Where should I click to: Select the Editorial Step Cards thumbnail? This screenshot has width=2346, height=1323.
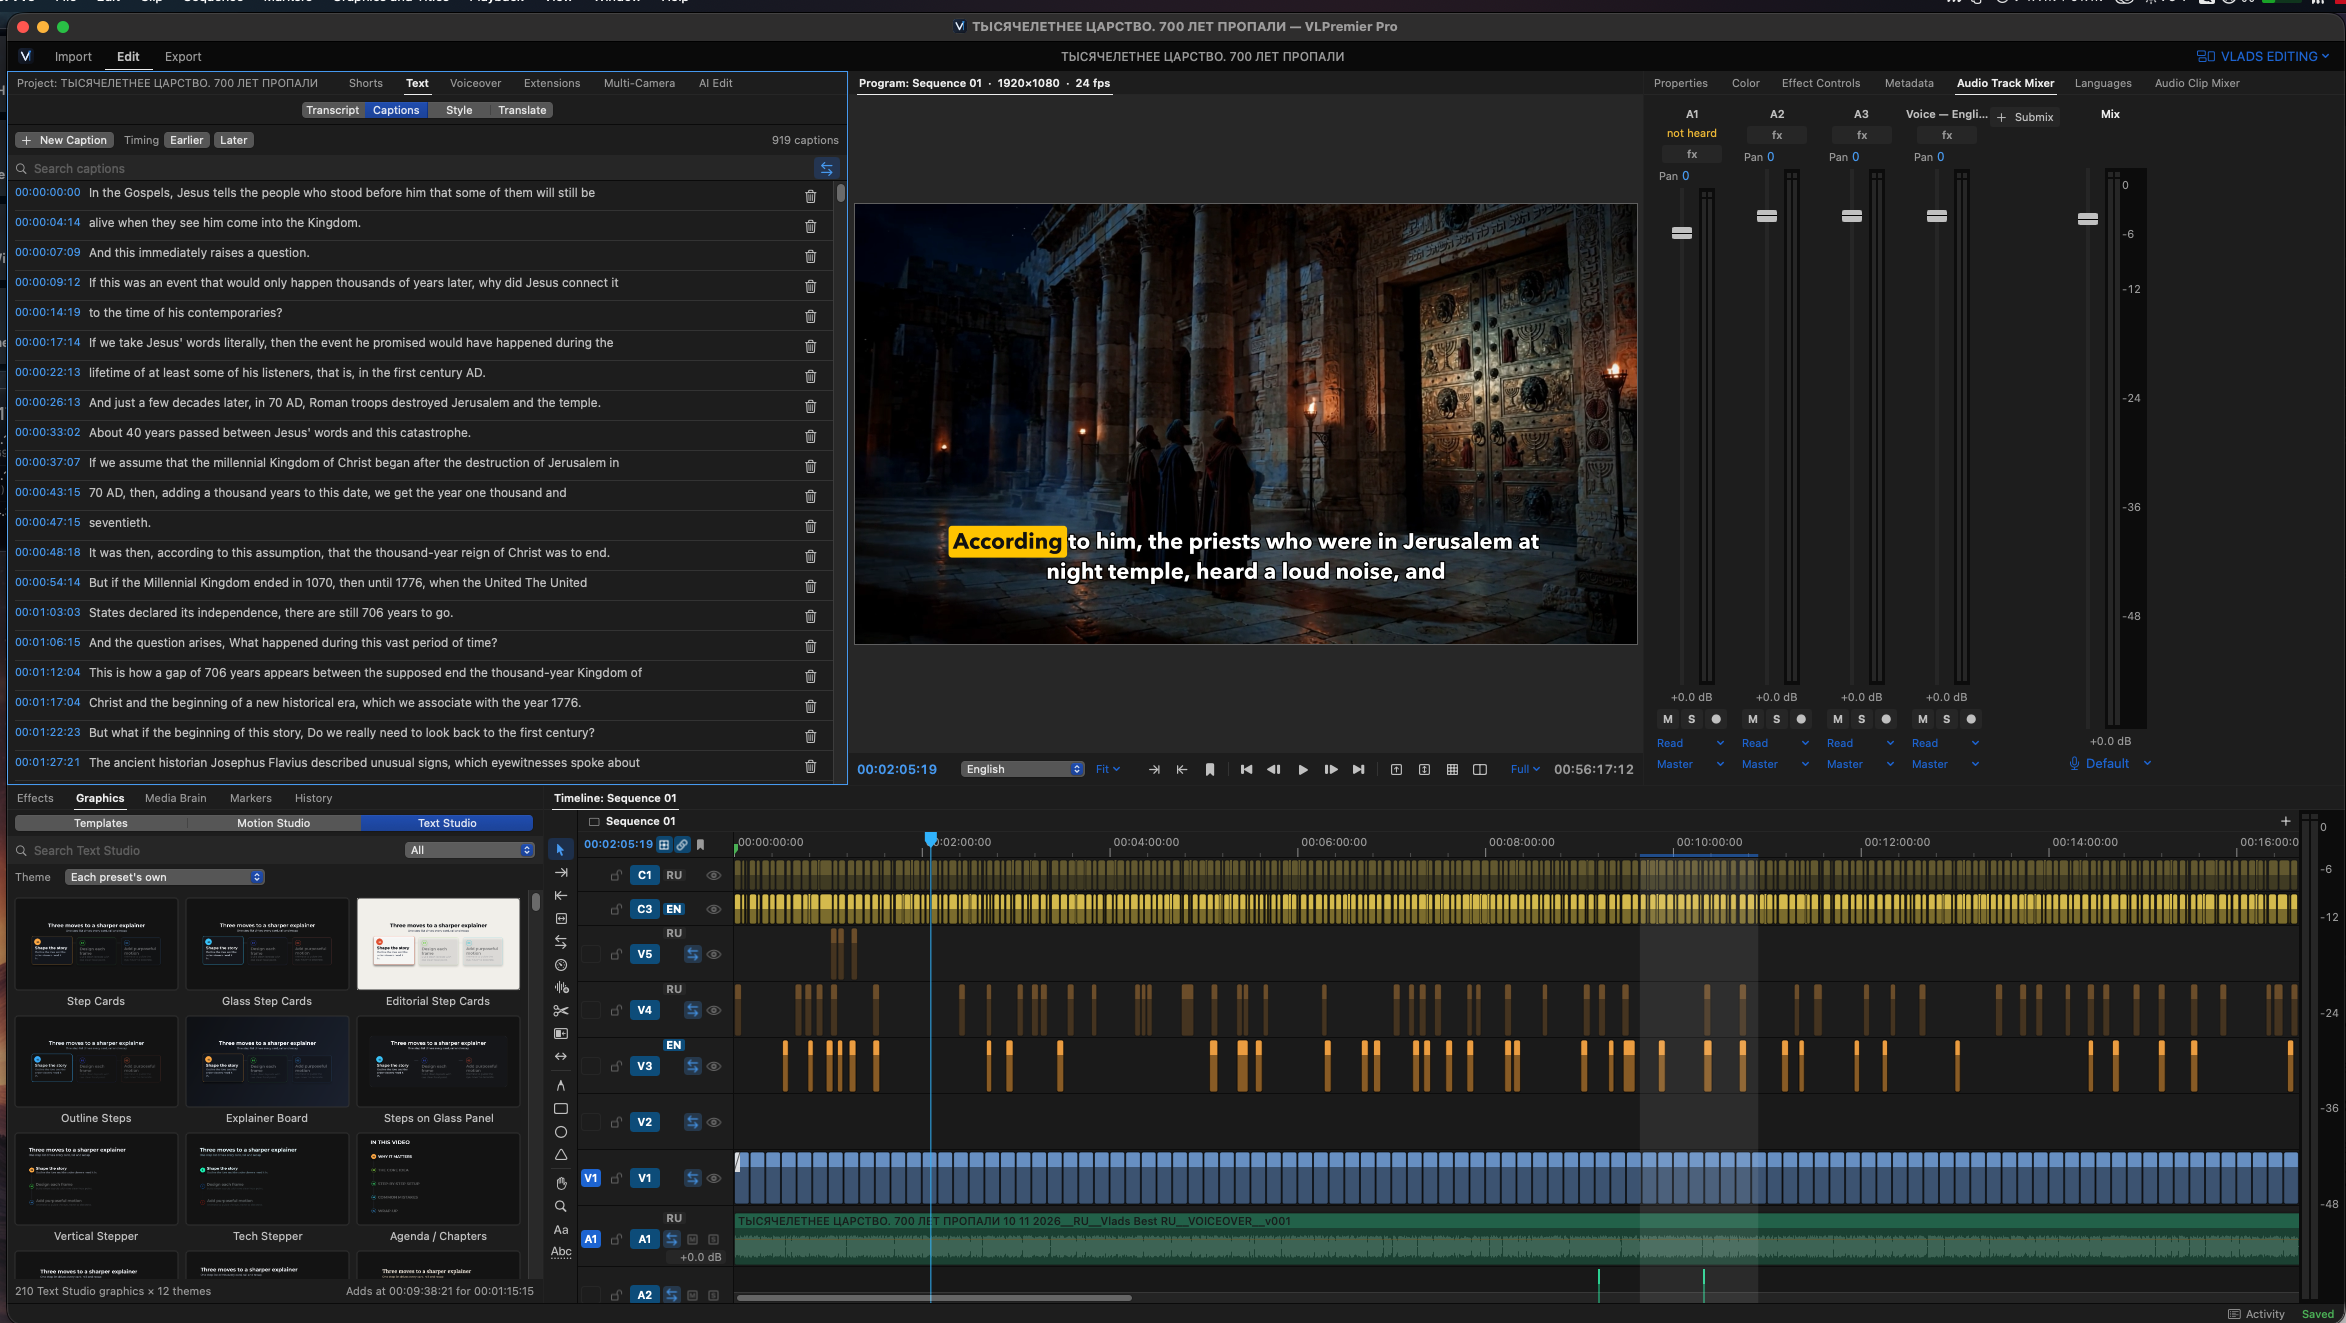point(438,944)
